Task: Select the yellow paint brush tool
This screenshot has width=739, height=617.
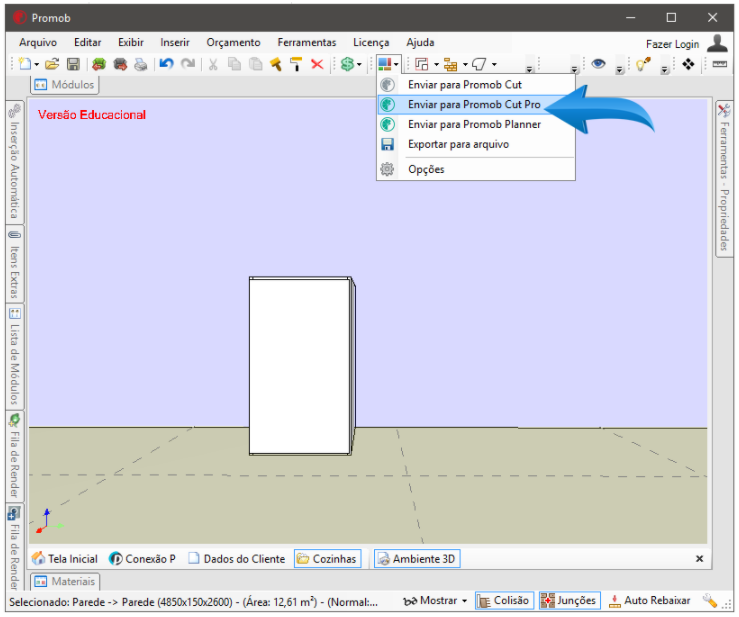Action: (276, 64)
